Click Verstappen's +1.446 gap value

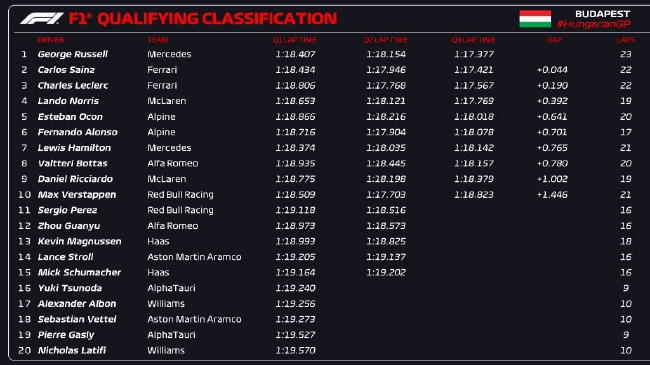pos(552,195)
